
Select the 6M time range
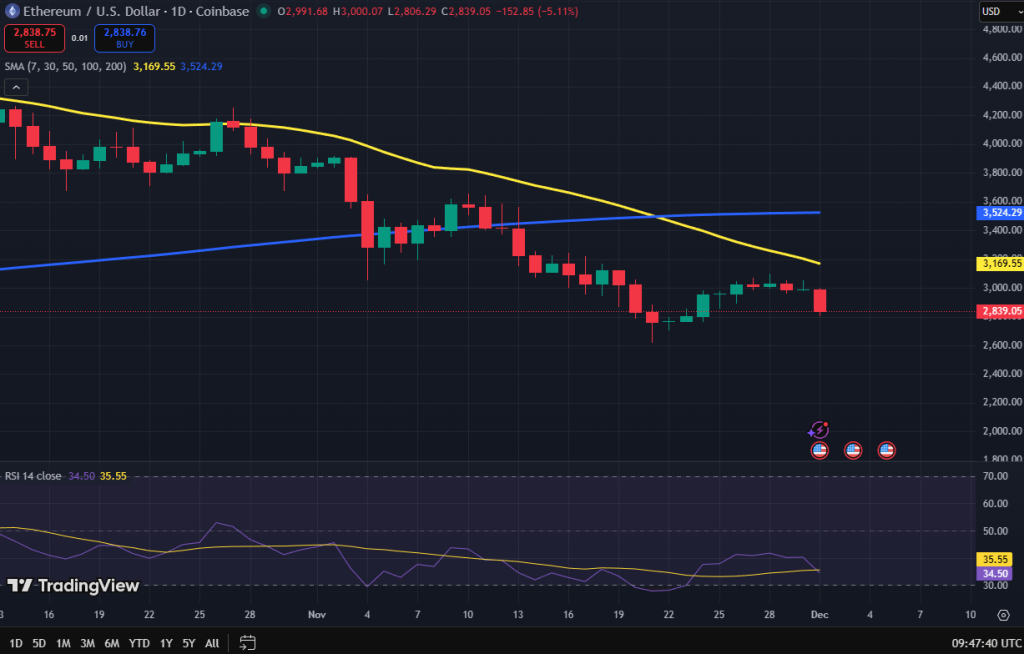pyautogui.click(x=112, y=643)
